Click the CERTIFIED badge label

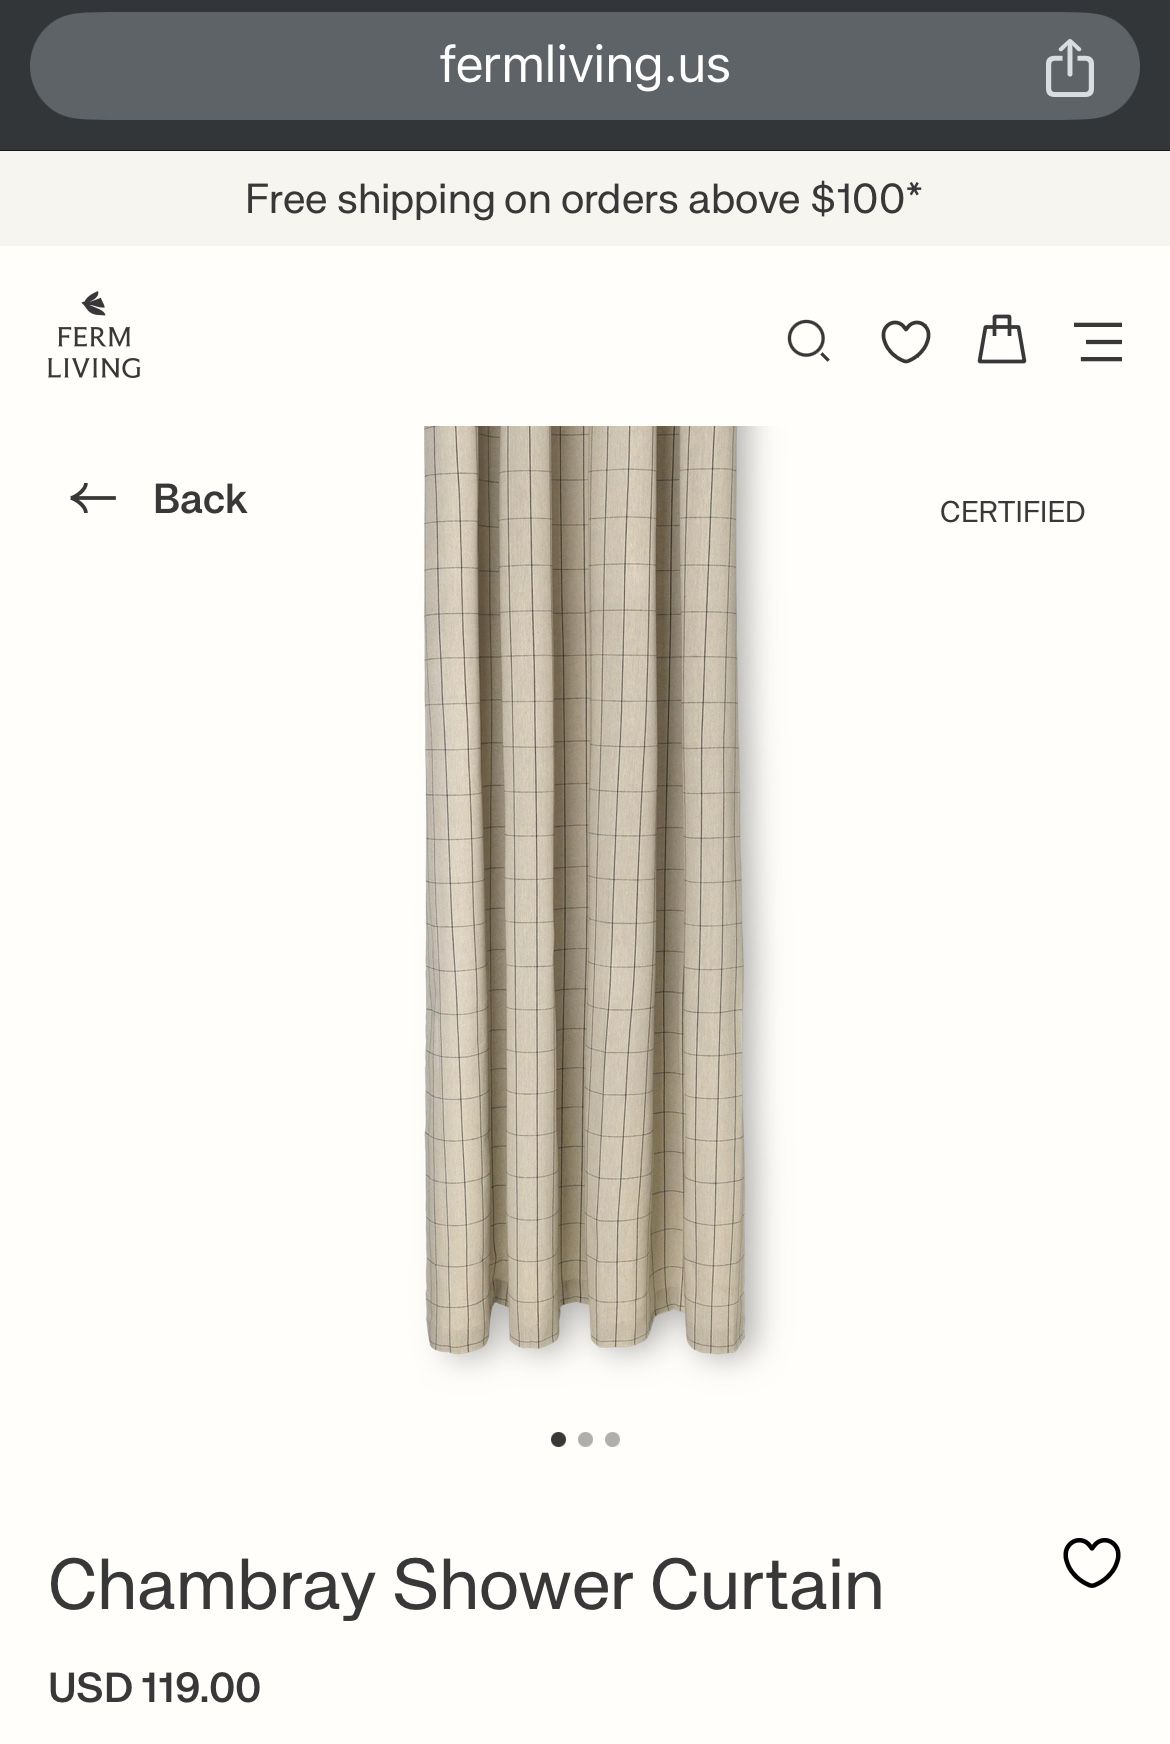click(1012, 512)
